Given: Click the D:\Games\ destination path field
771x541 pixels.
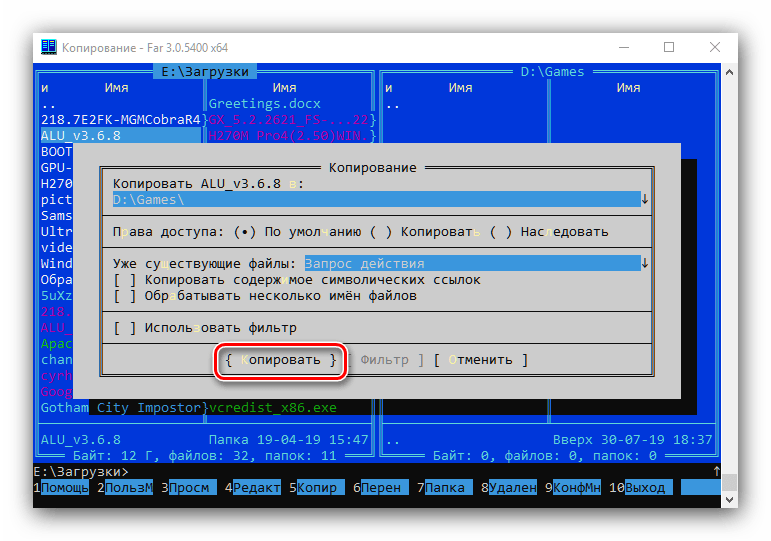Looking at the screenshot, I should coord(377,200).
